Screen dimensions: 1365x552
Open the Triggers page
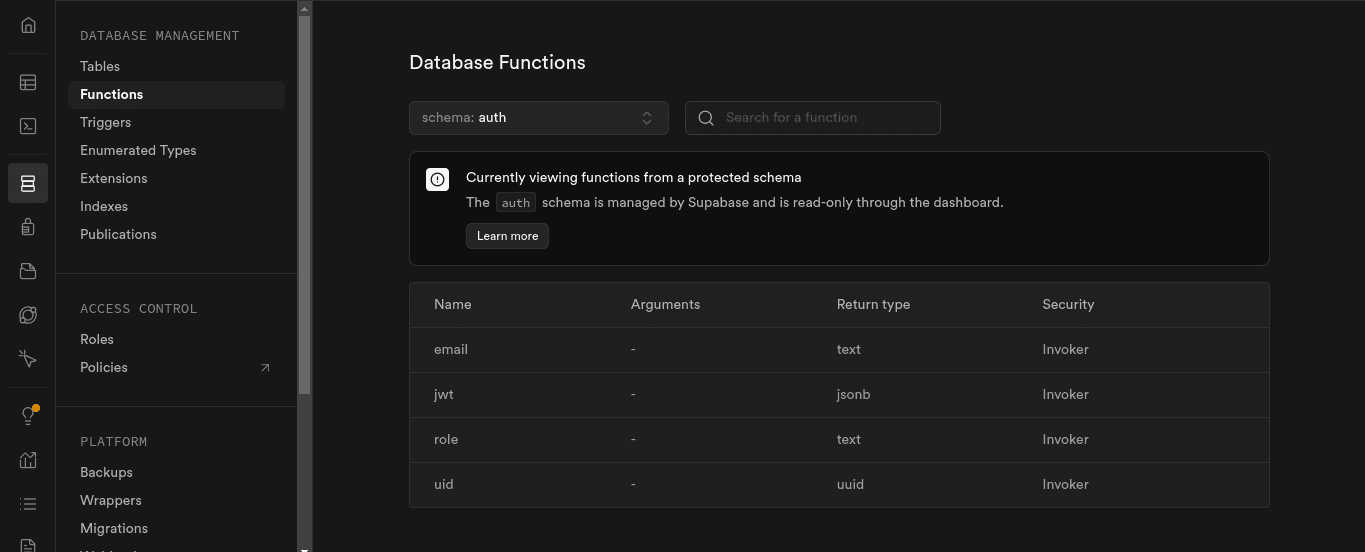tap(105, 122)
